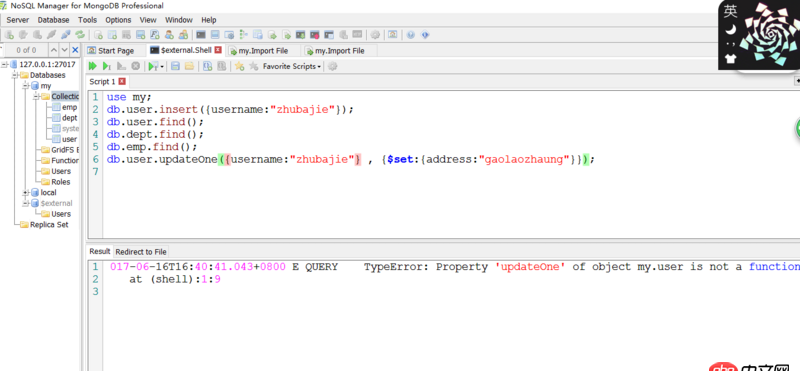The image size is (800, 371).
Task: Select the dept collection in tree
Action: (69, 118)
